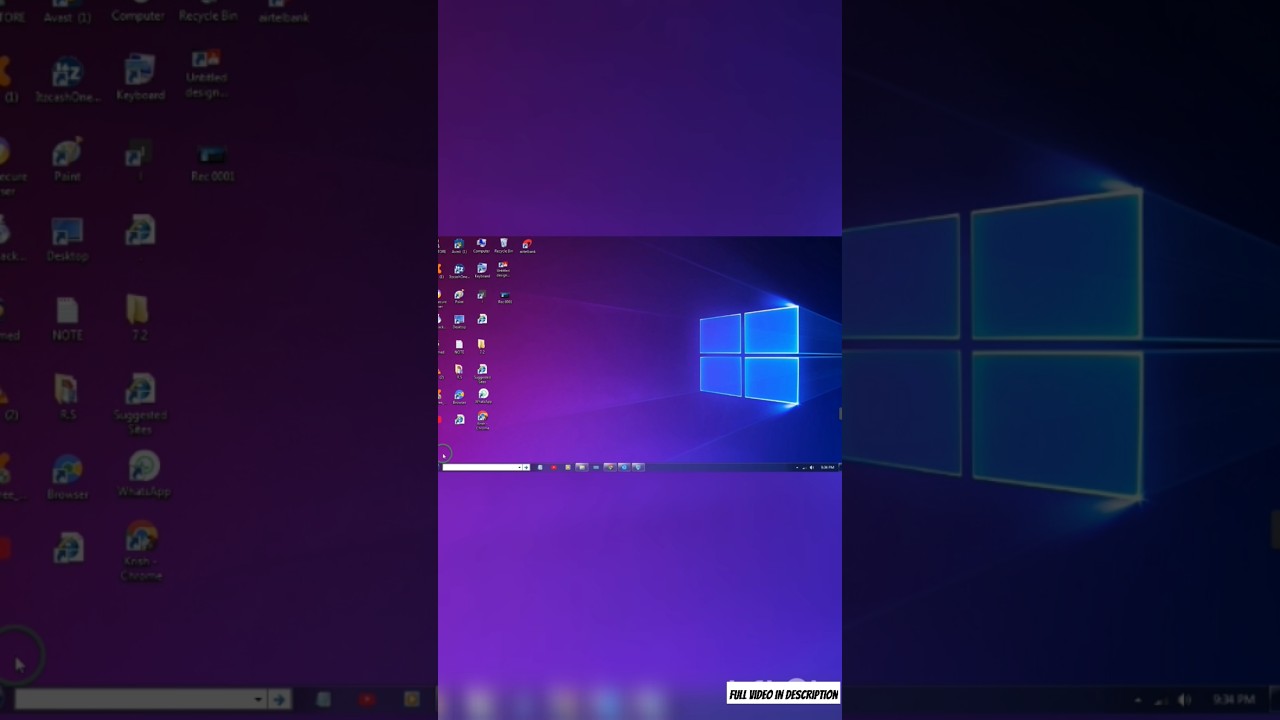
Task: Open the 9:34 PM clock in the center taskbar
Action: pos(827,467)
